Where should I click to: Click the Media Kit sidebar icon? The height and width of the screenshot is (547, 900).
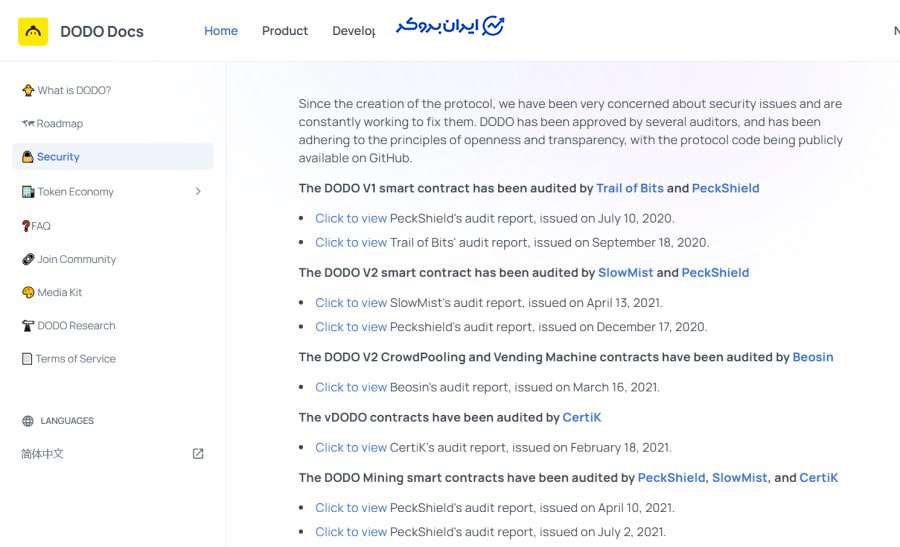(28, 293)
